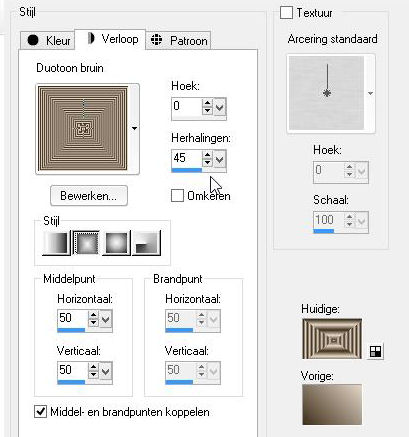The height and width of the screenshot is (437, 409).
Task: Toggle the Omkeren checkbox
Action: (177, 196)
